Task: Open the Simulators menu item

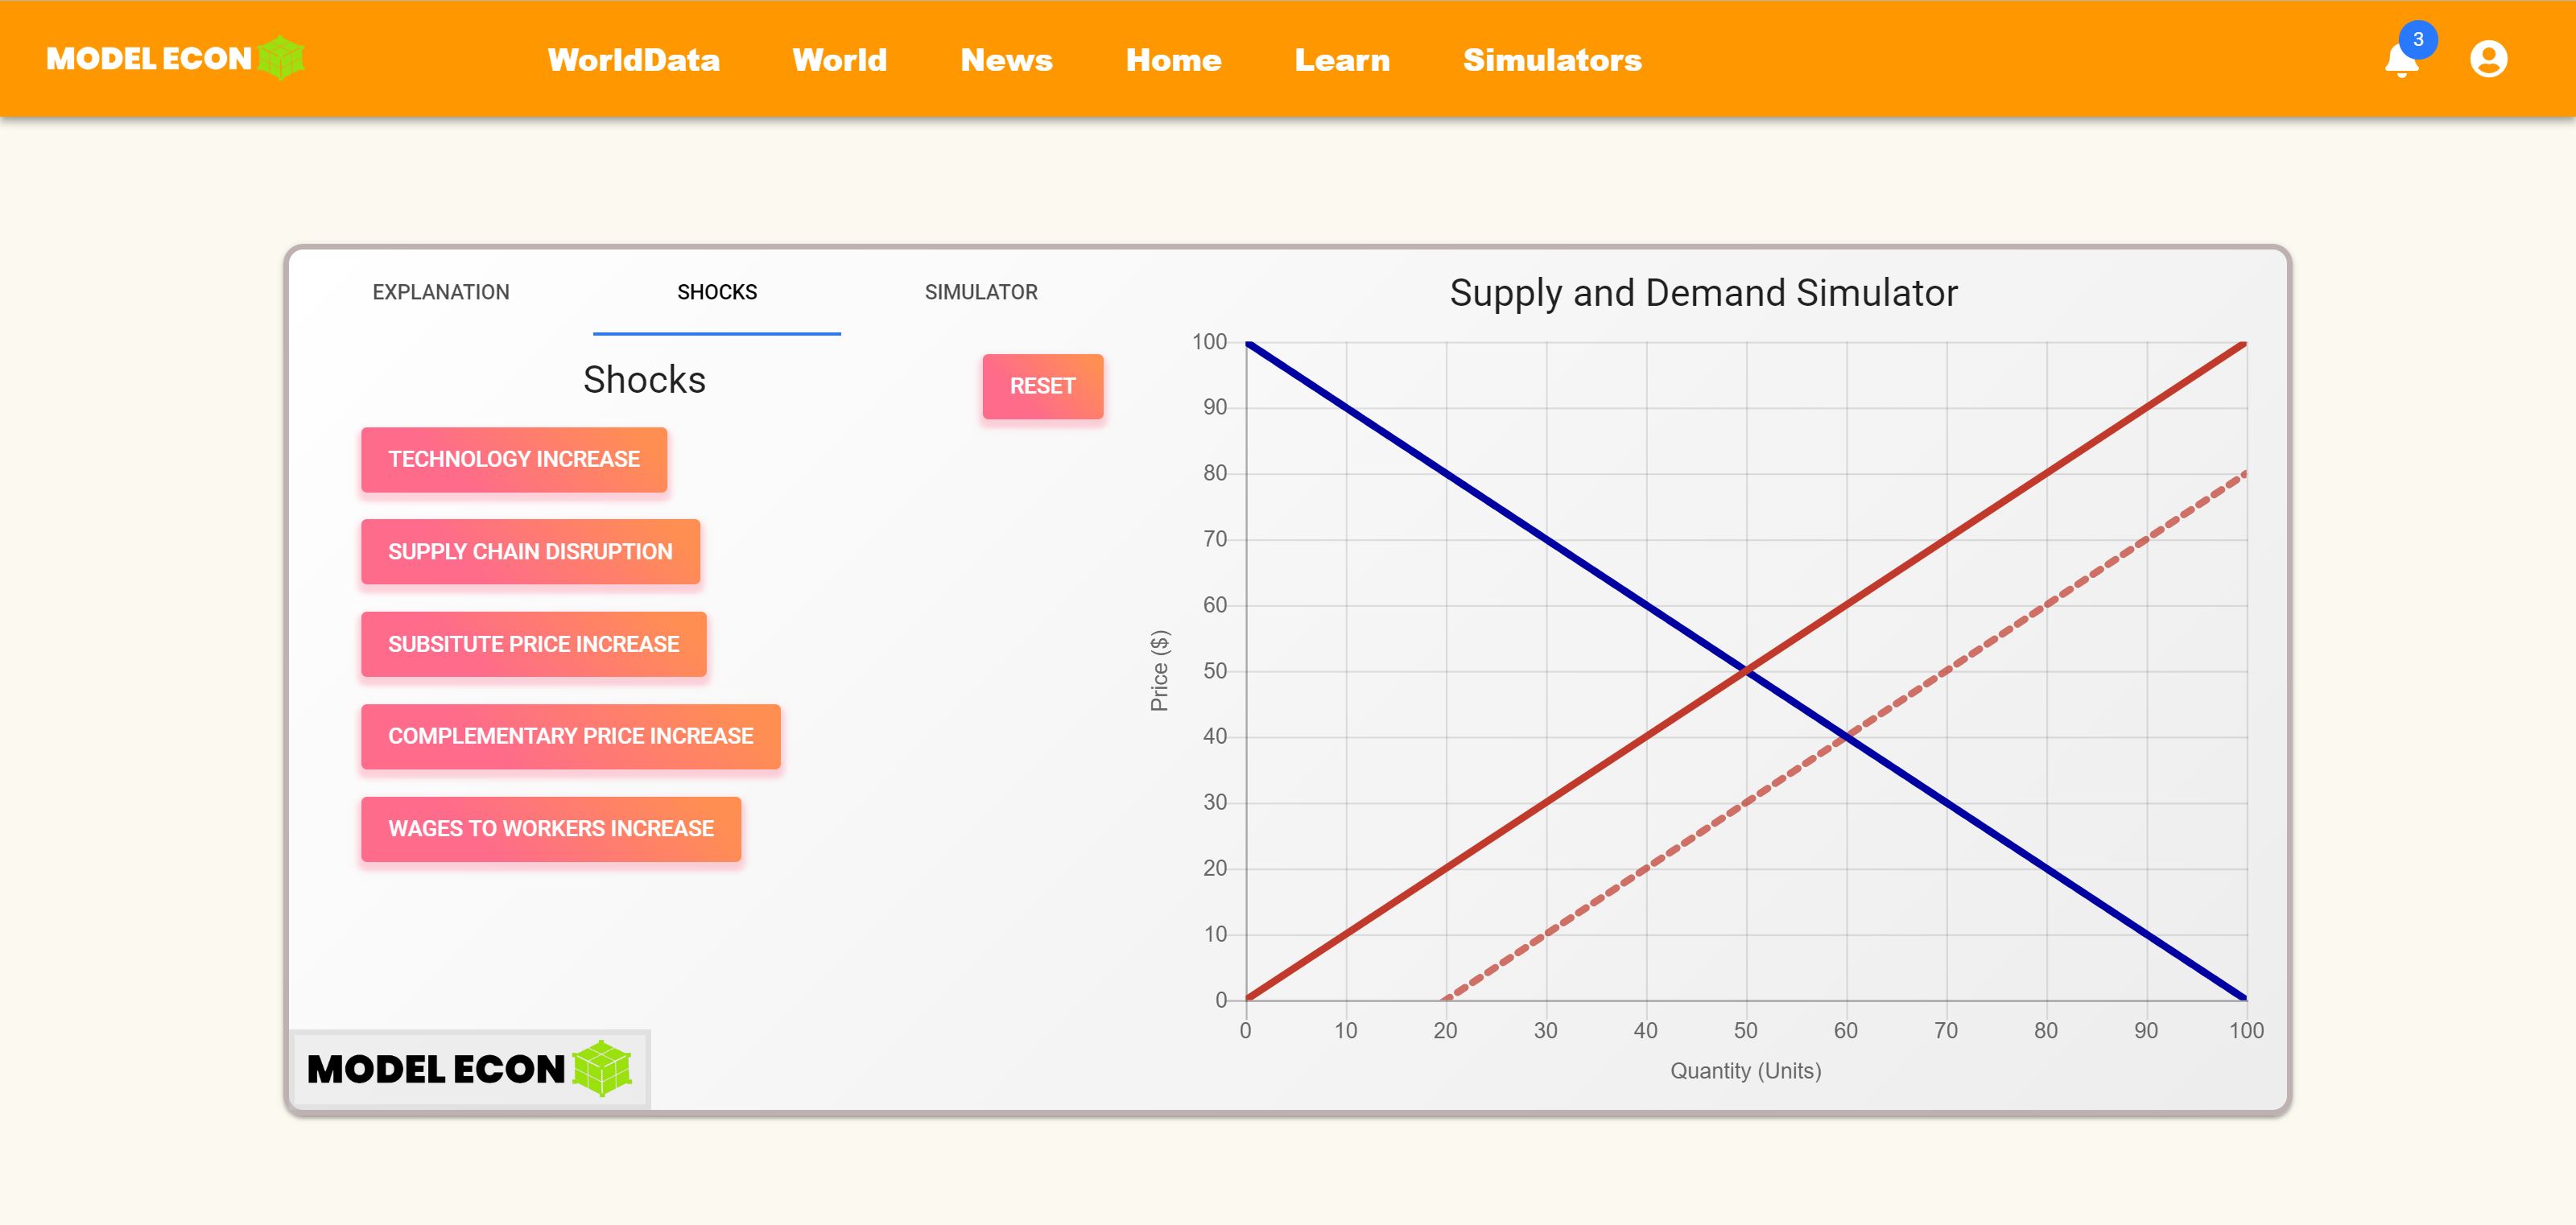Action: pyautogui.click(x=1552, y=60)
